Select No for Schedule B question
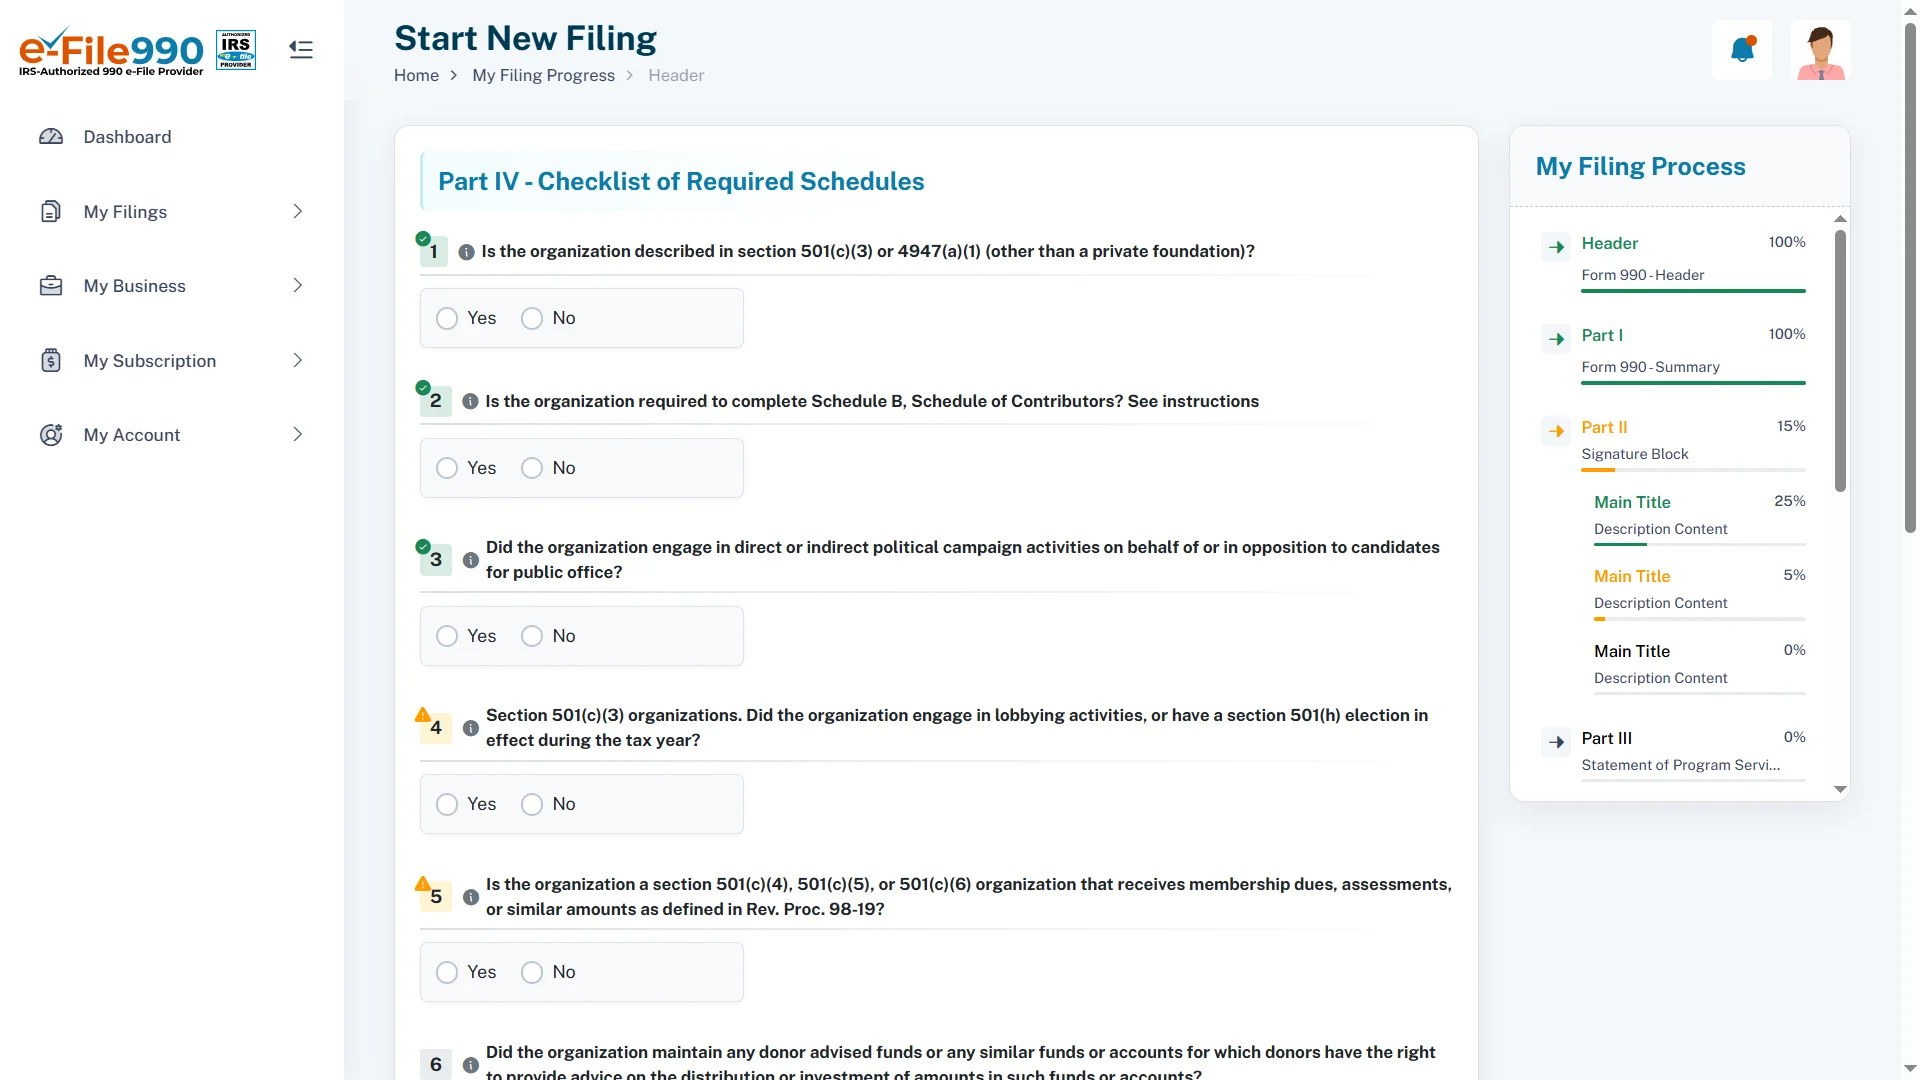Screen dimensions: 1920x1080 [532, 468]
